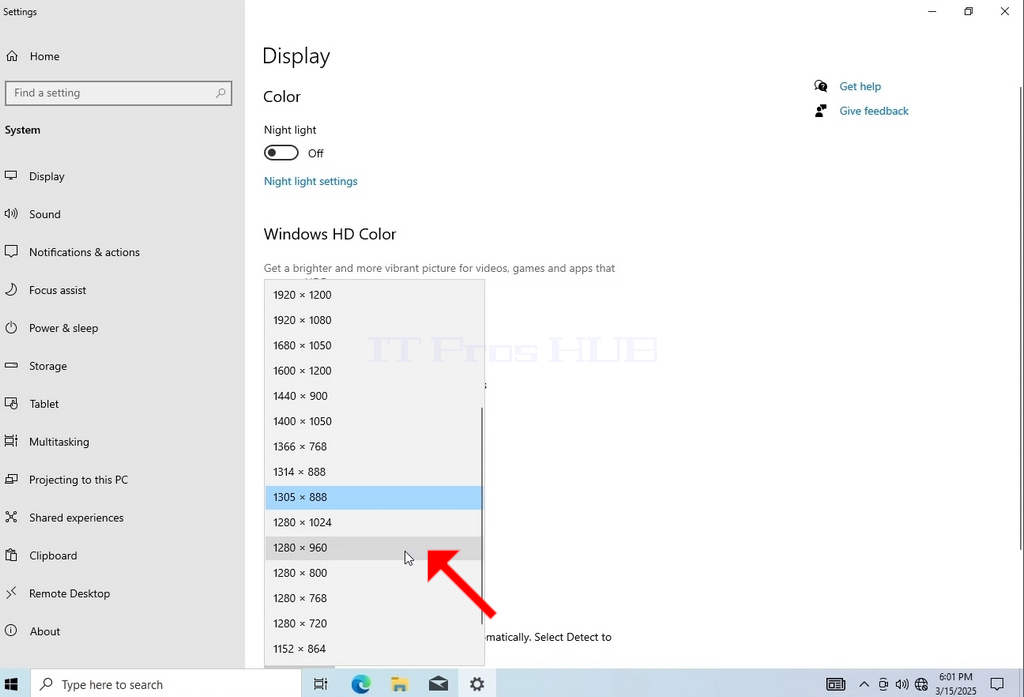Click the search magnifier in Find a setting

coord(221,93)
